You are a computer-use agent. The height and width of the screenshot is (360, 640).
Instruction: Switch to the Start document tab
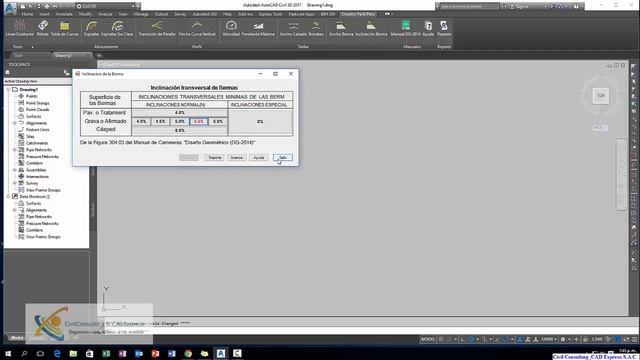pos(18,56)
